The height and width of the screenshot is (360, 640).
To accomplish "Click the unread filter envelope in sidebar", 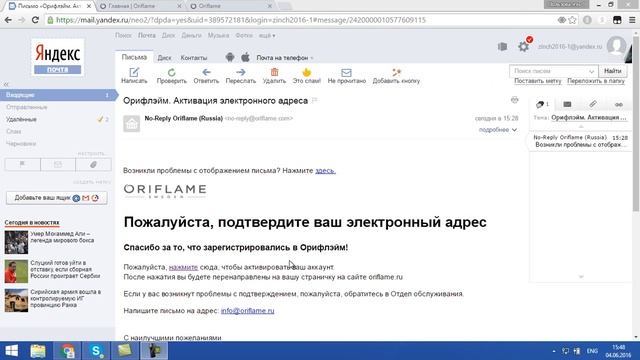I will tap(58, 164).
